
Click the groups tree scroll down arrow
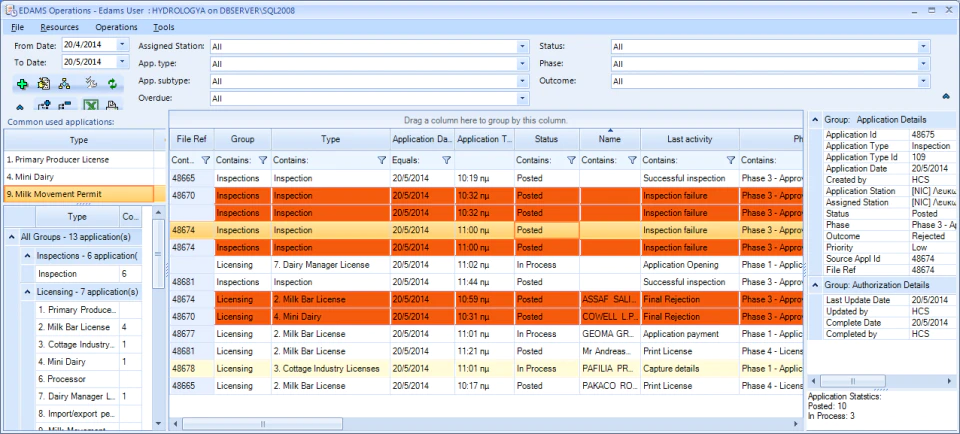159,423
